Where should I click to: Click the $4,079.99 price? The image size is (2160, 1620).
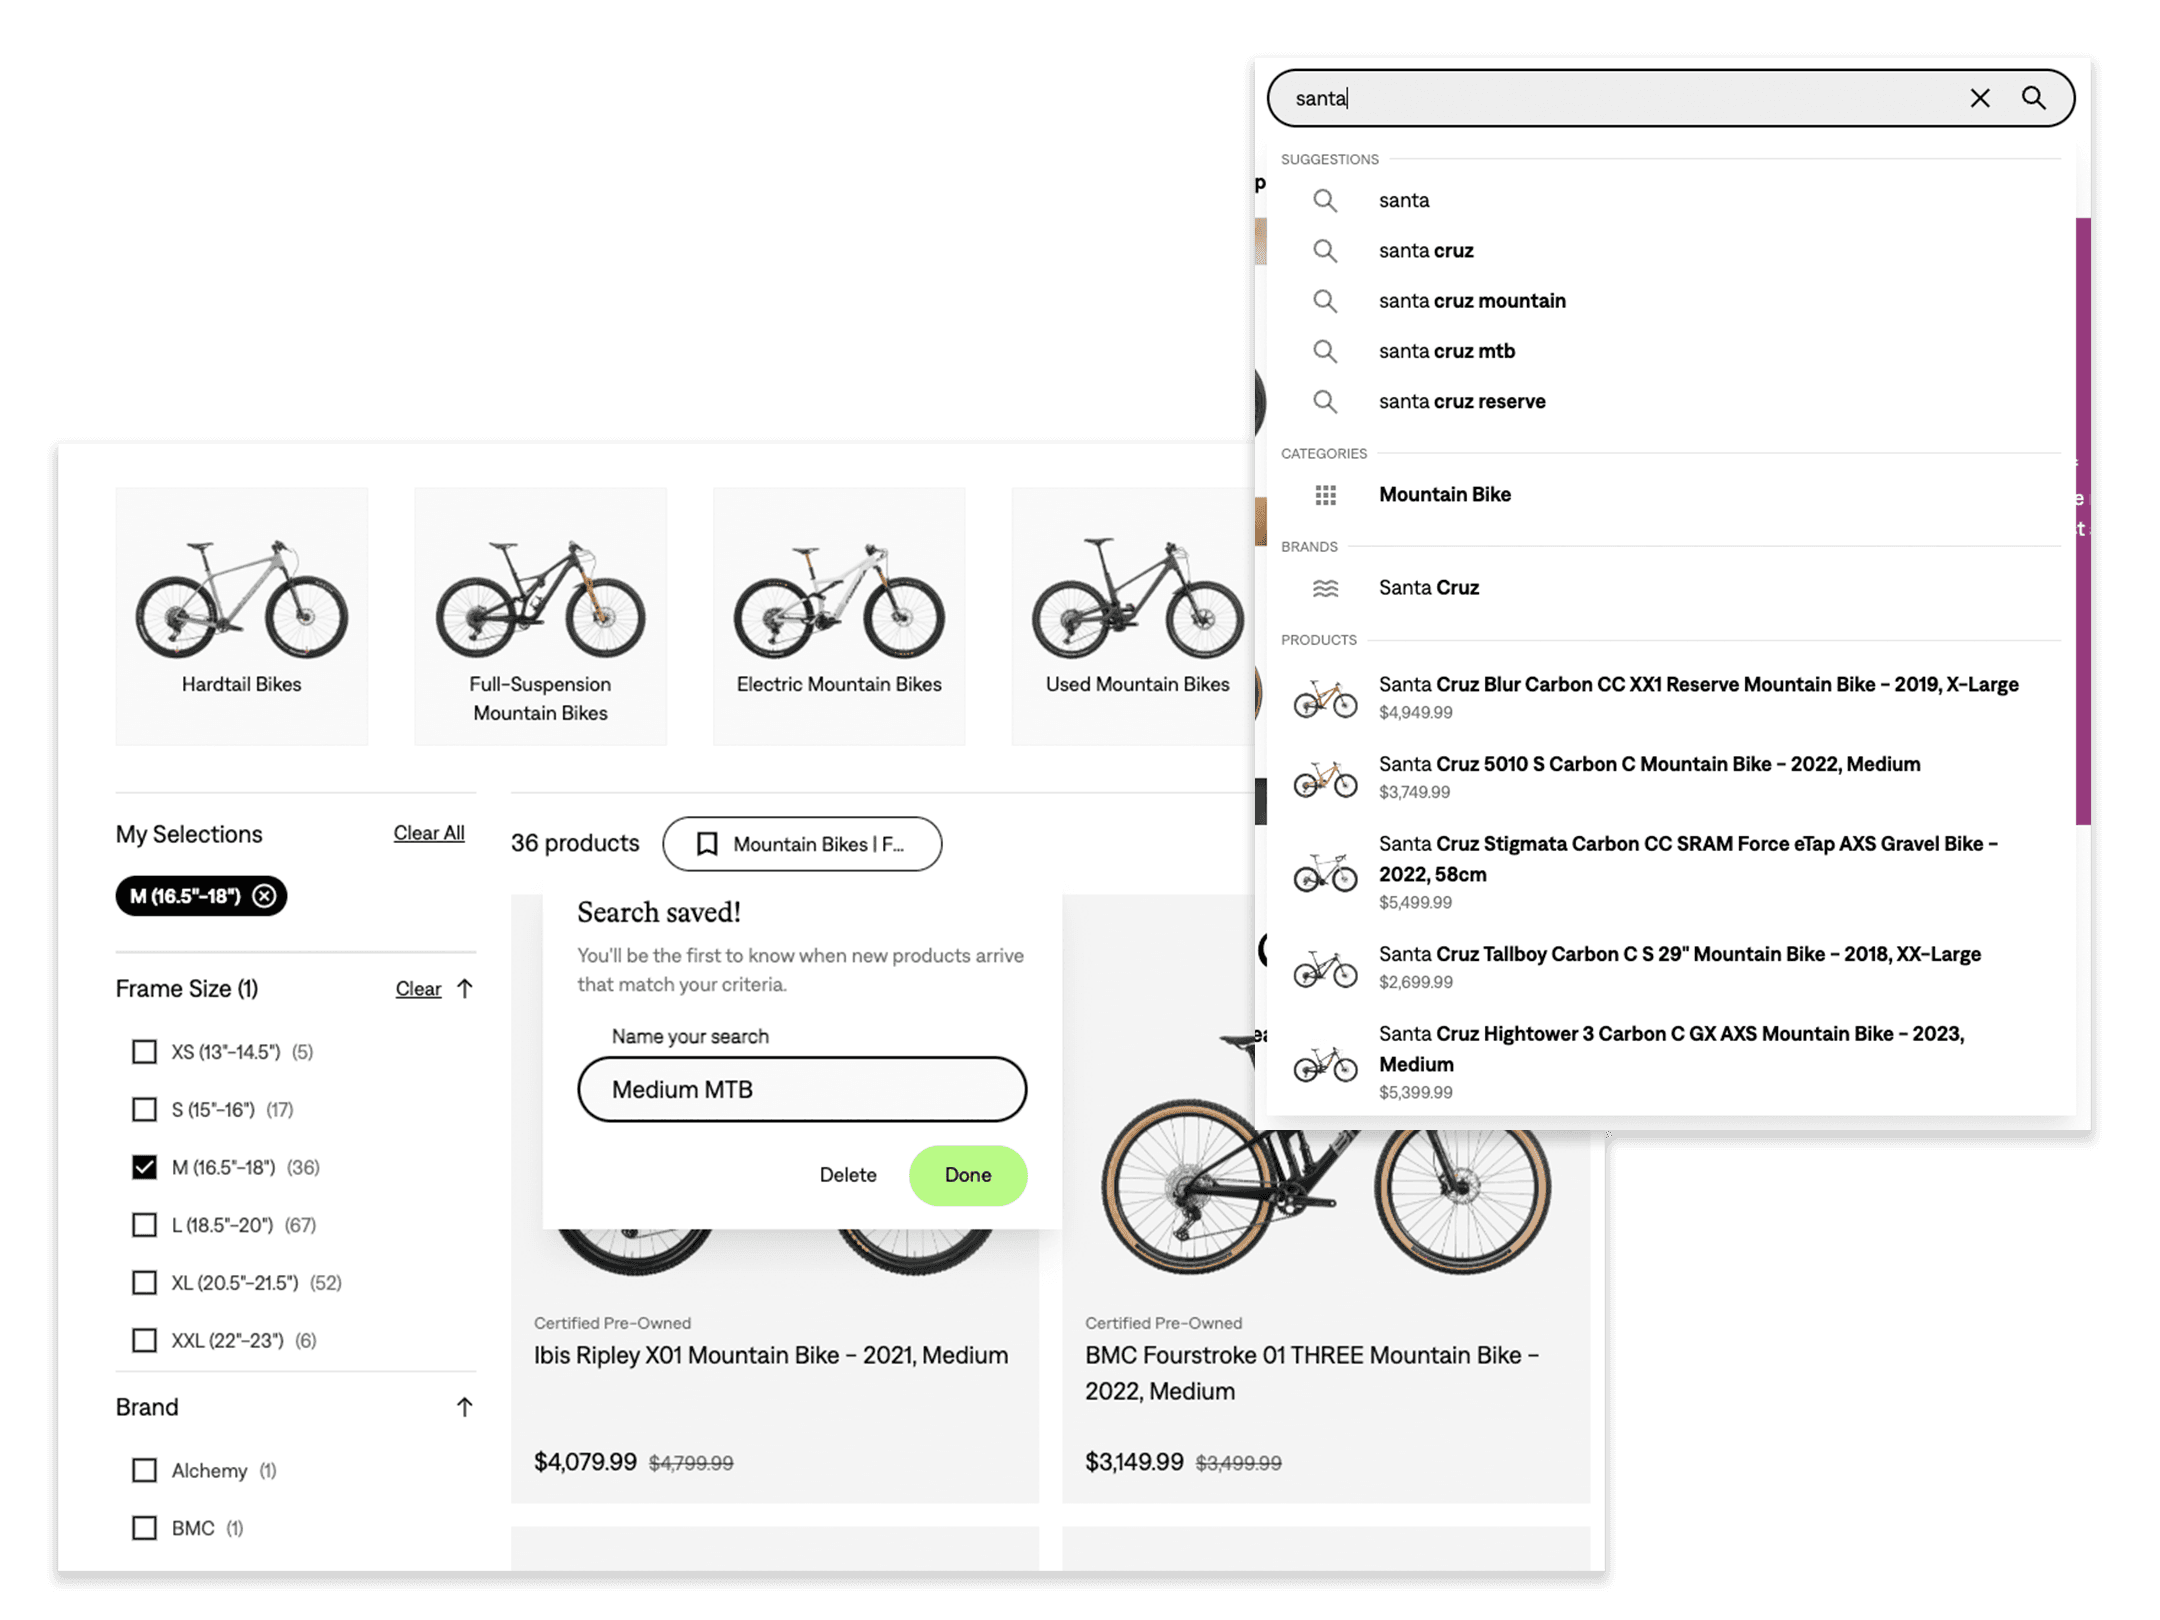click(585, 1462)
